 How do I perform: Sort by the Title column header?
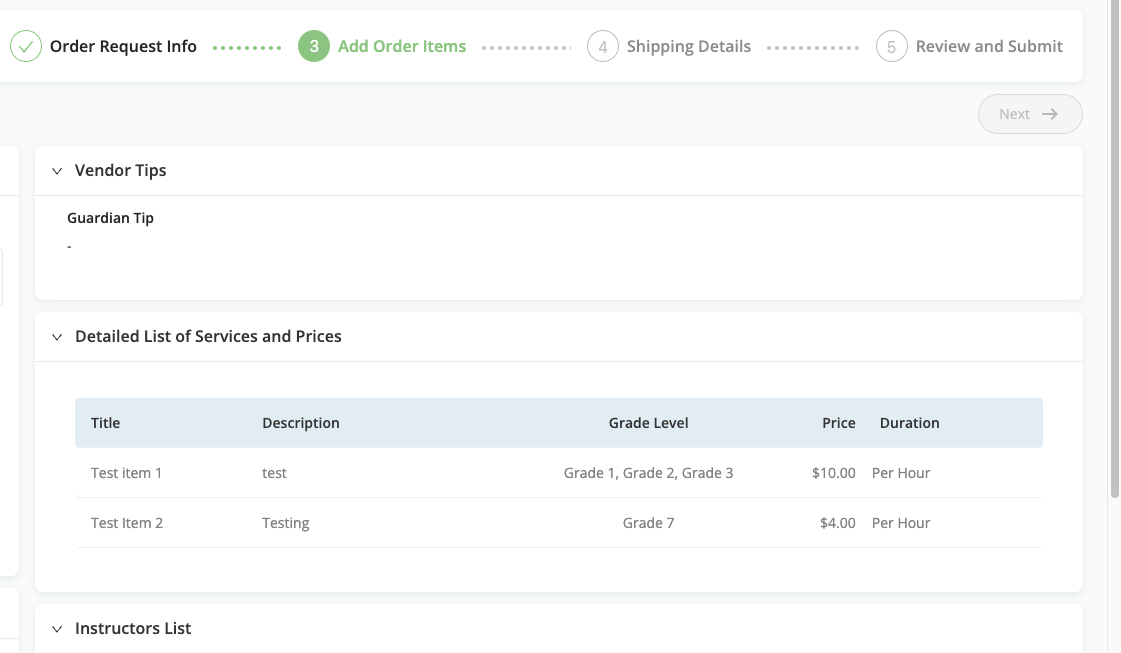point(105,423)
